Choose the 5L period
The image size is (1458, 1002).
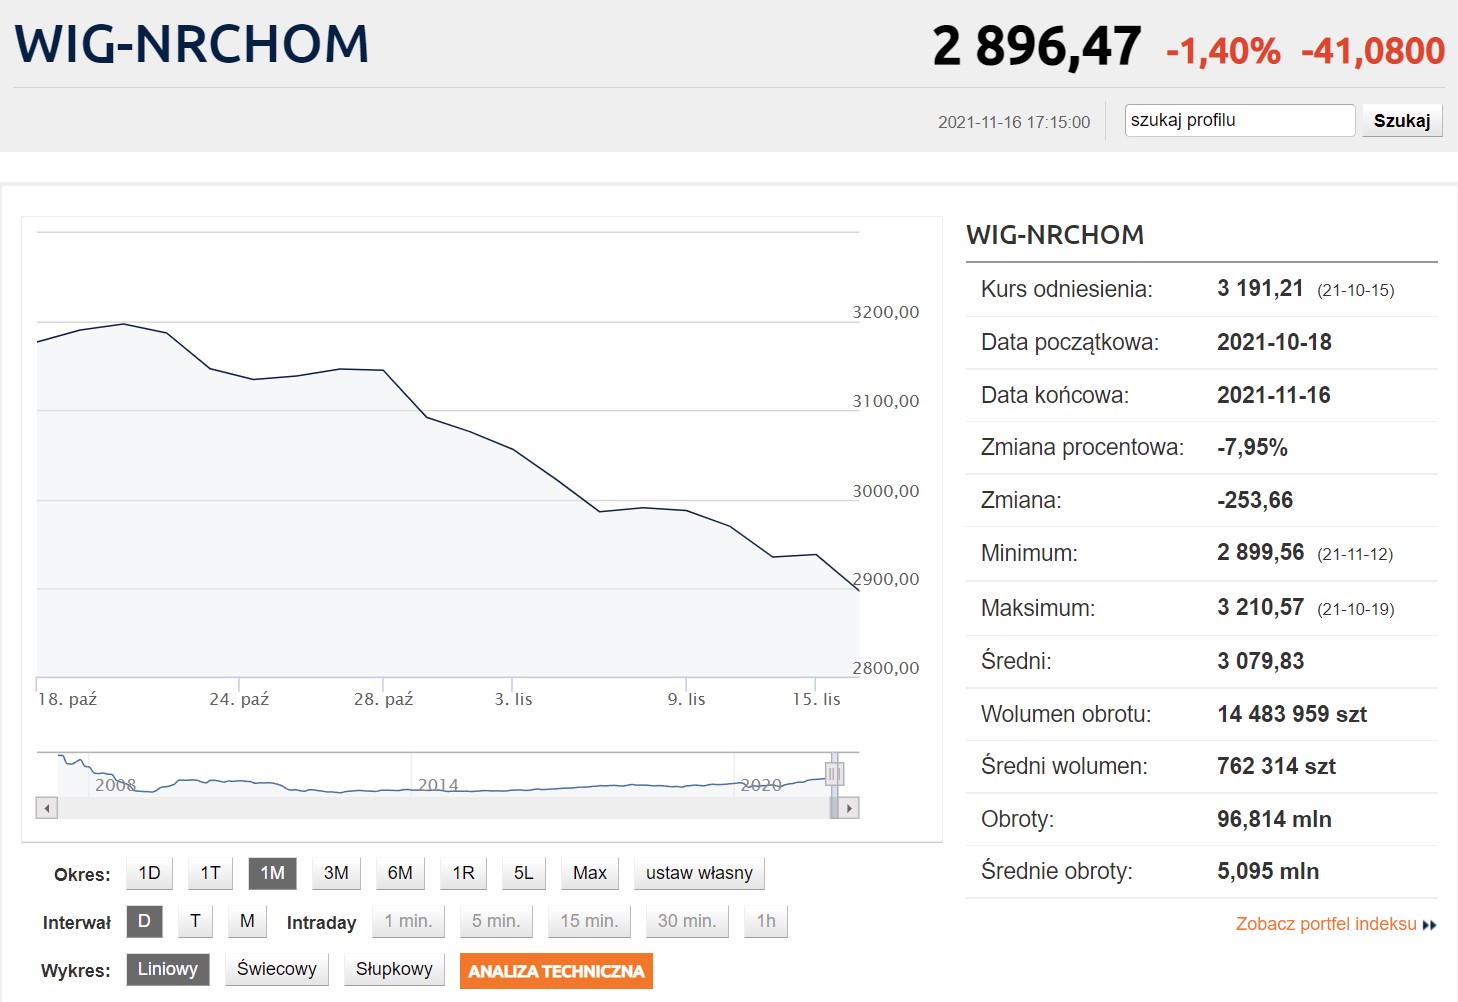point(523,873)
